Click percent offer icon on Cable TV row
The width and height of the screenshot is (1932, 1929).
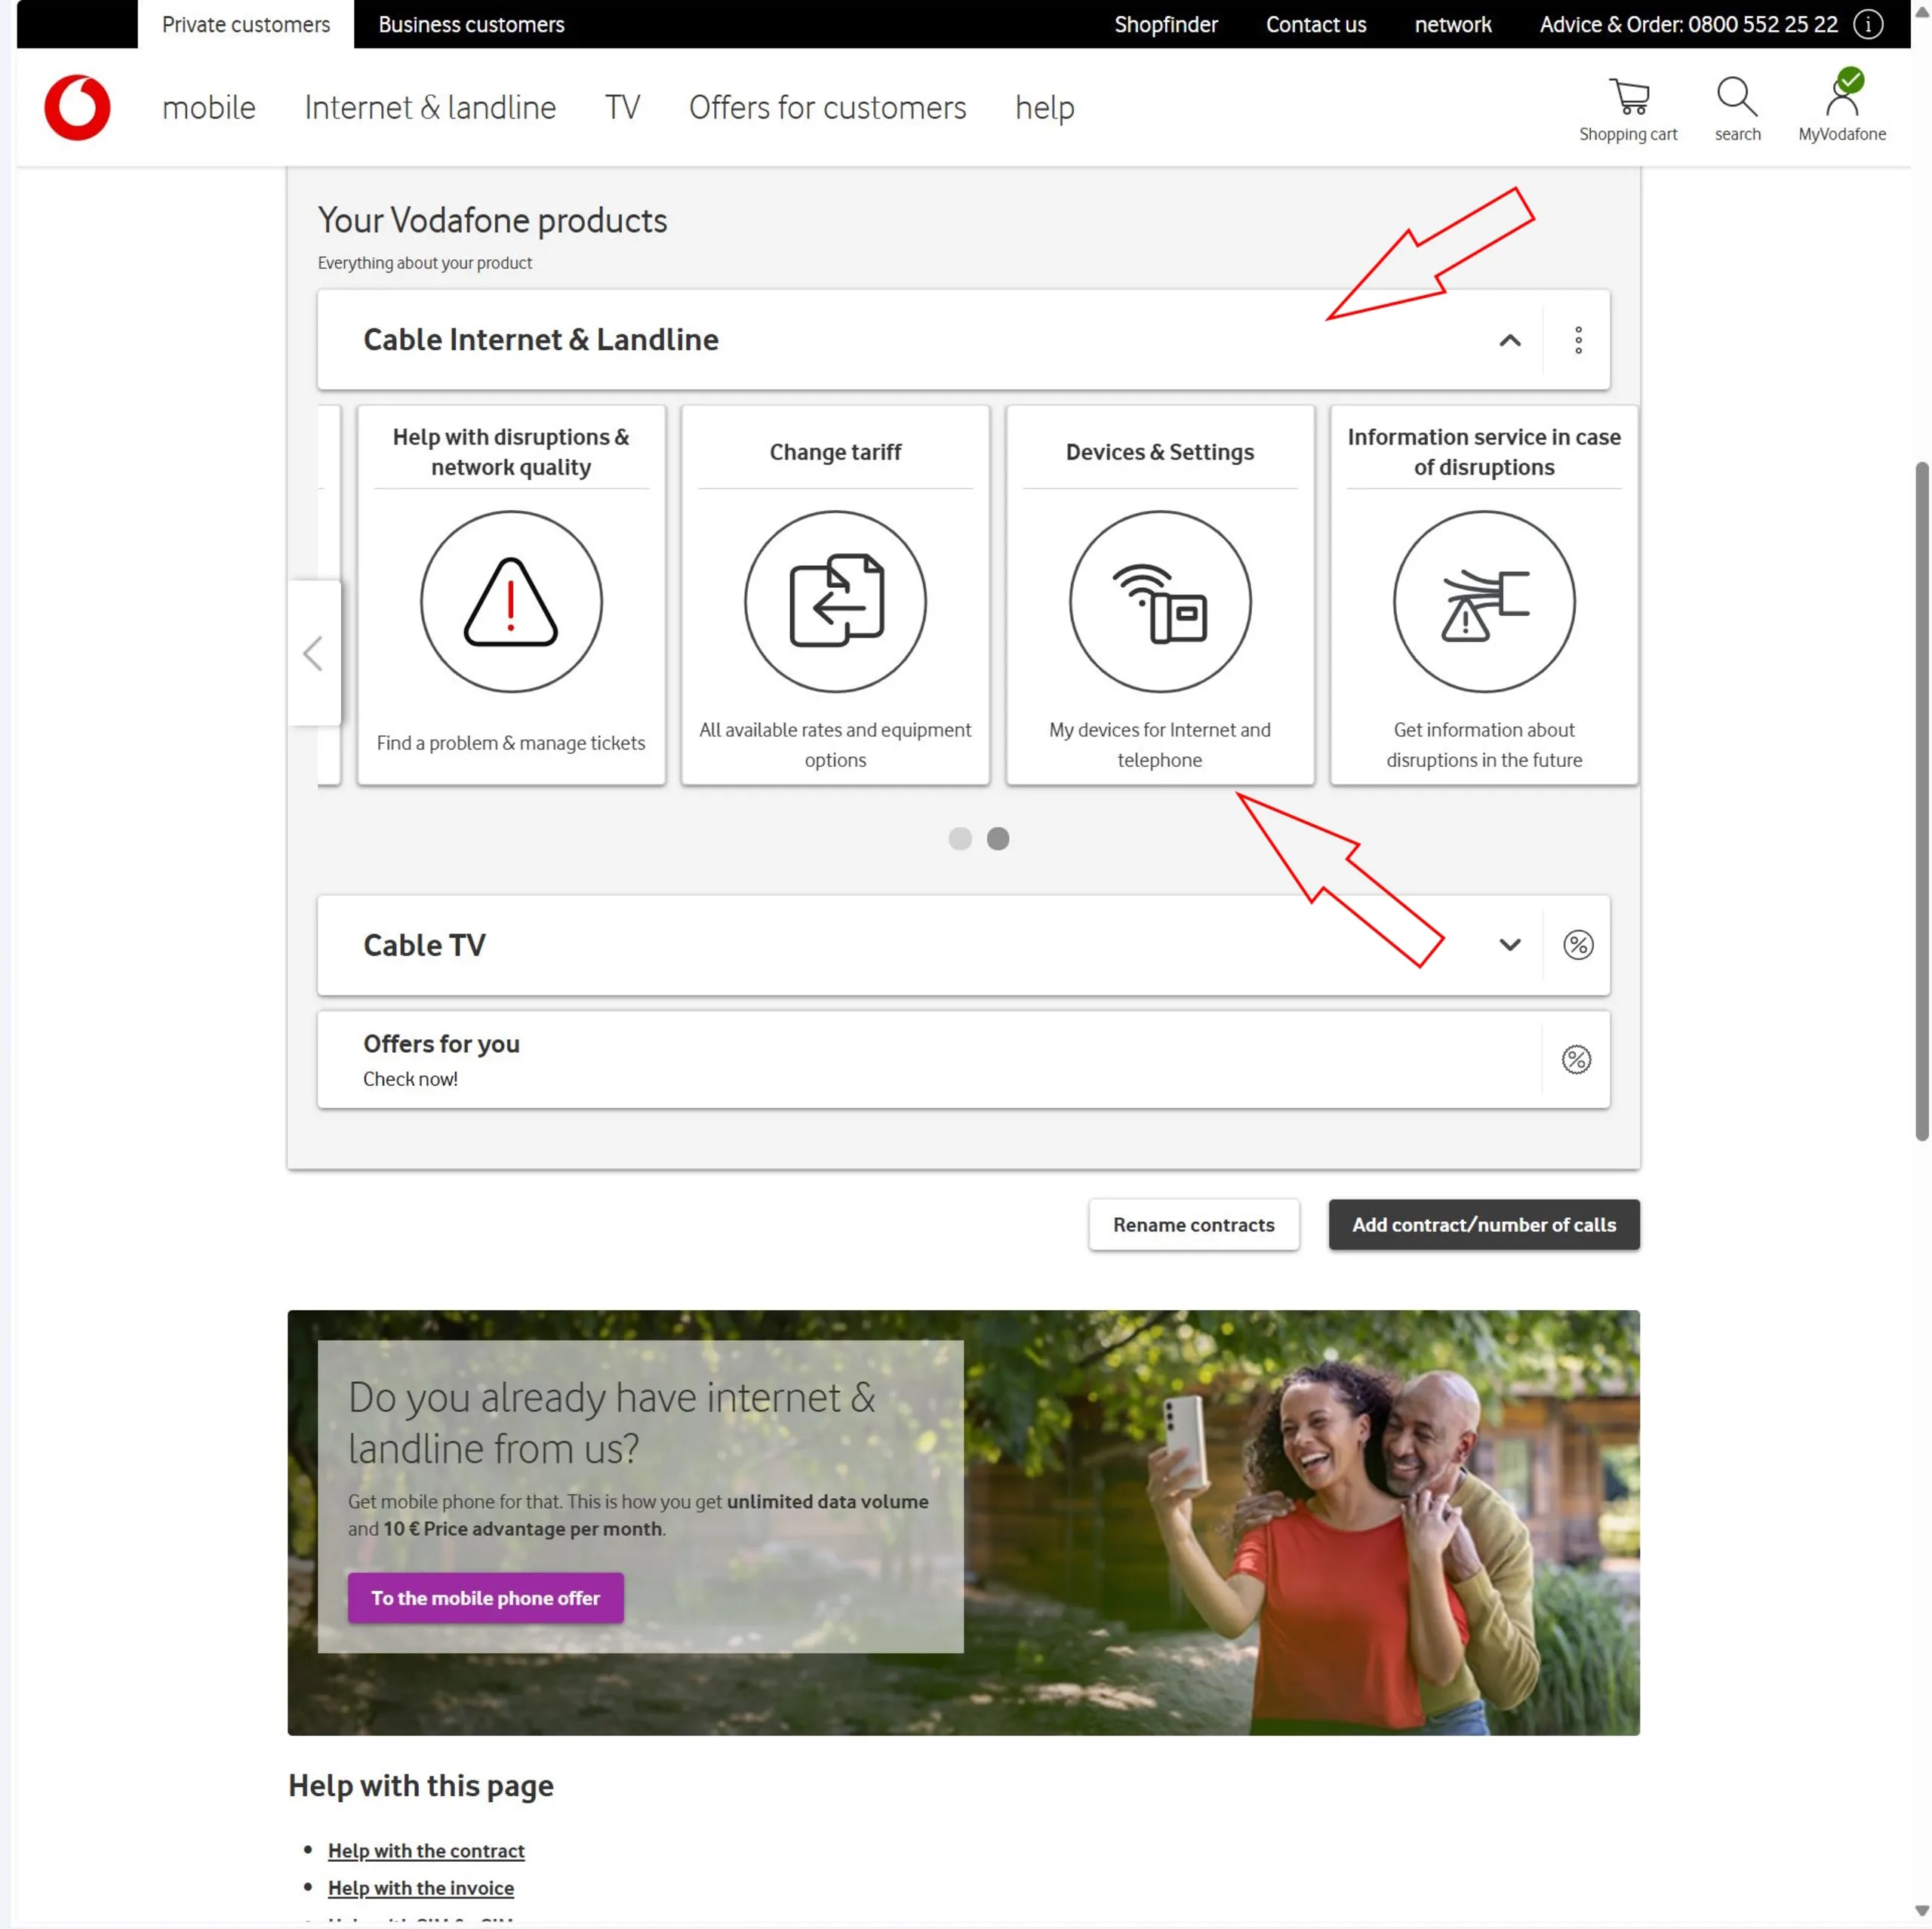[1578, 945]
